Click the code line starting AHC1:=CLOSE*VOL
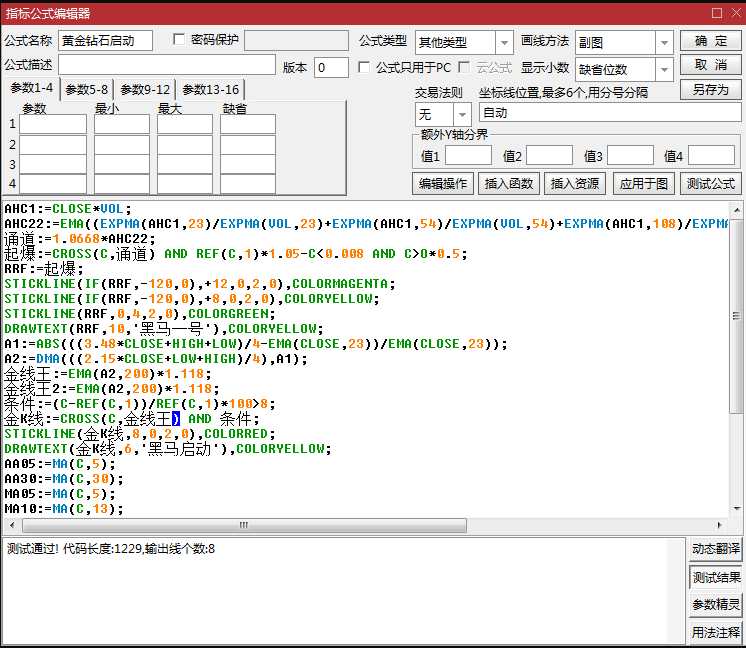Viewport: 746px width, 648px height. pyautogui.click(x=68, y=209)
